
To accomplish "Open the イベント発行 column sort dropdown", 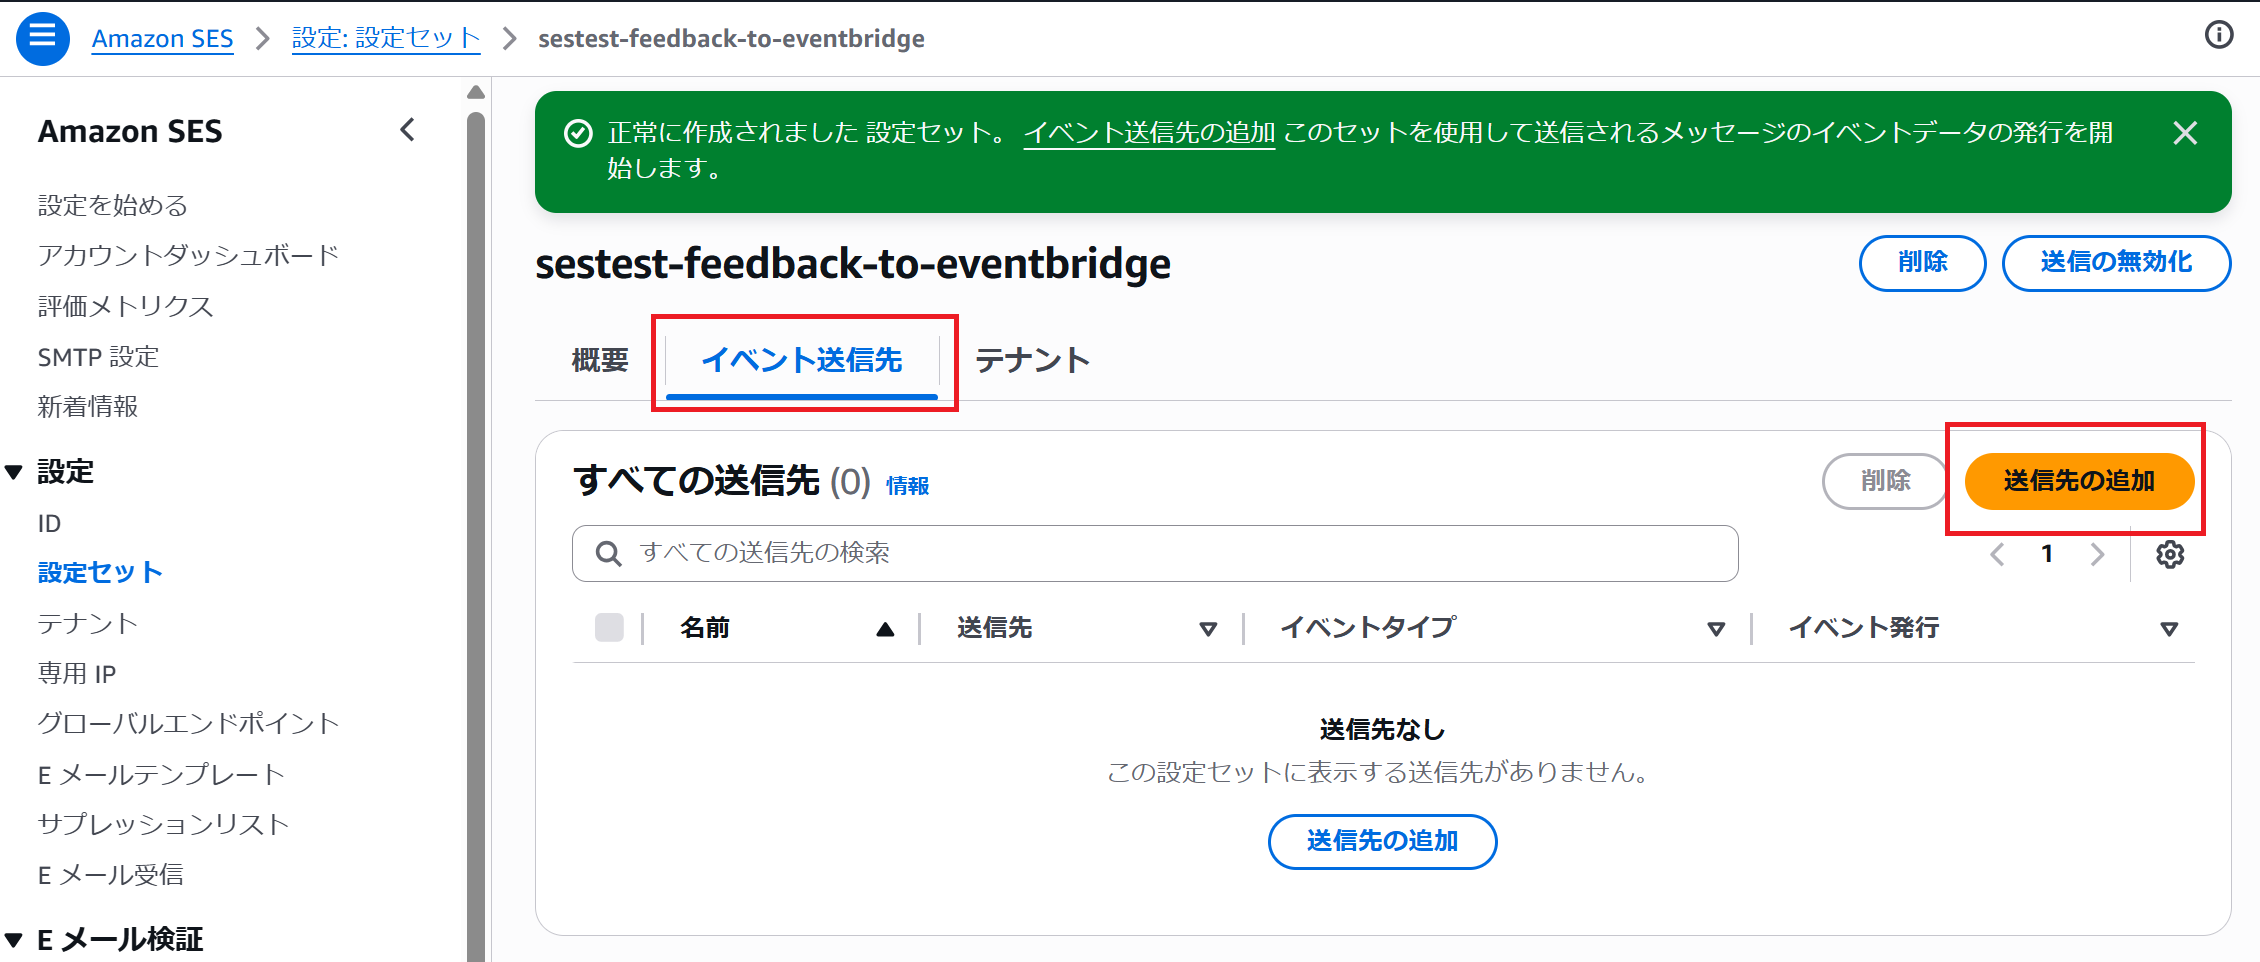I will pyautogui.click(x=2169, y=629).
